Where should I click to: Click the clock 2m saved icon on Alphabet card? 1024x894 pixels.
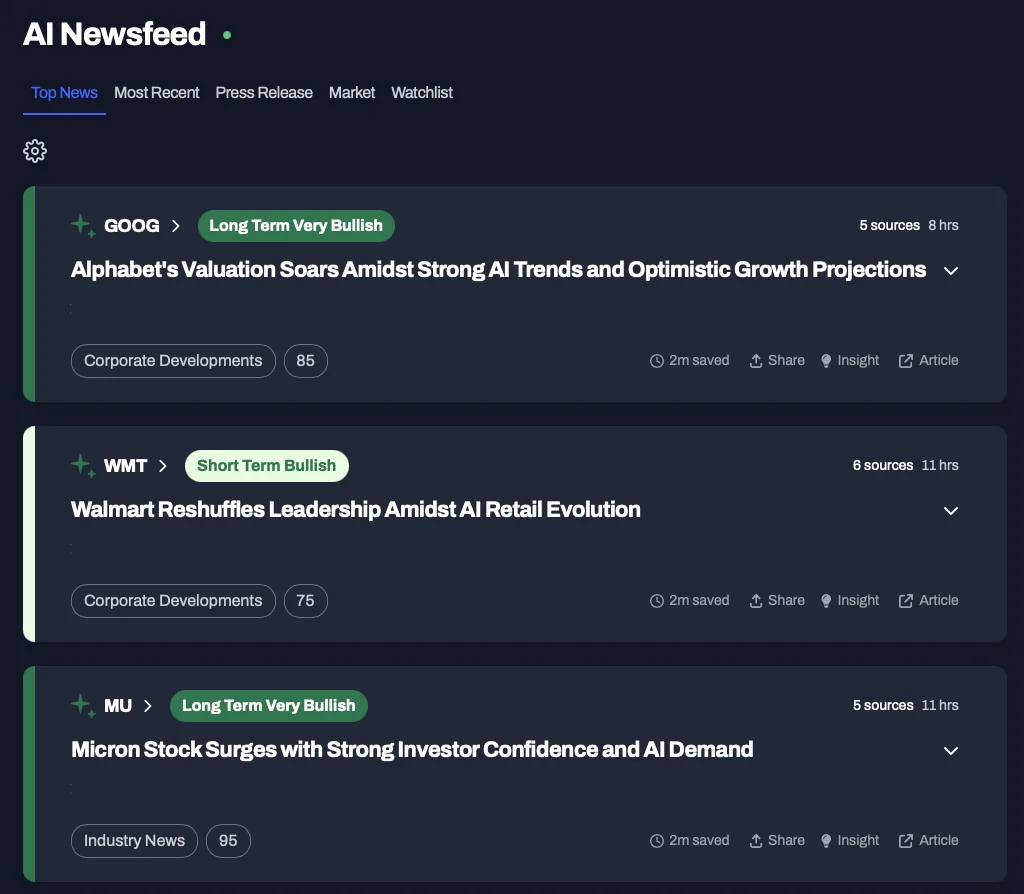(657, 361)
